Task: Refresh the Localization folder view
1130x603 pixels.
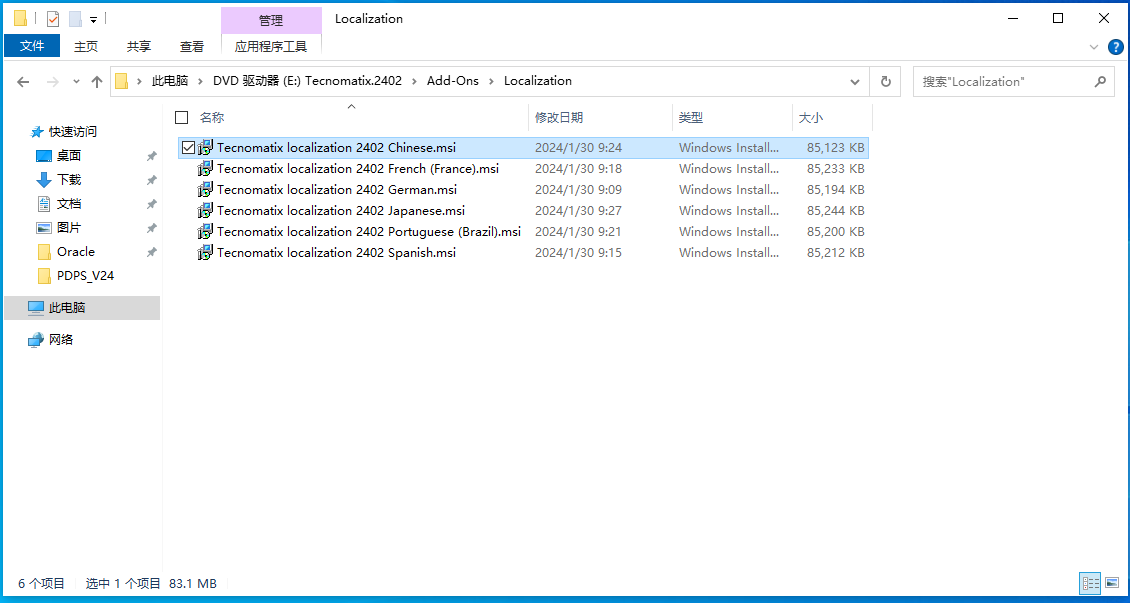Action: (x=885, y=82)
